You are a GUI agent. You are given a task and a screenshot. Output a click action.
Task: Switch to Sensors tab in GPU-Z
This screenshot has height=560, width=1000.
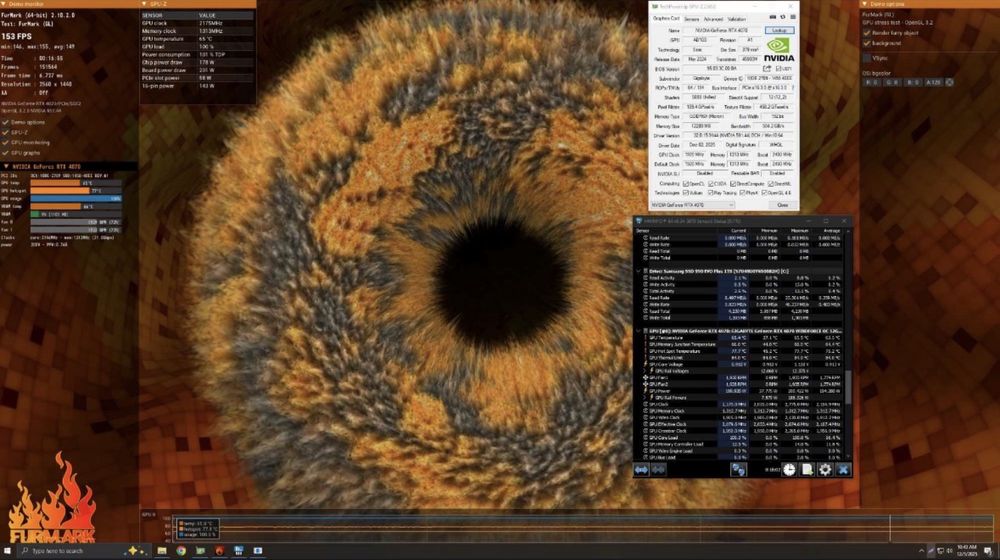click(692, 19)
